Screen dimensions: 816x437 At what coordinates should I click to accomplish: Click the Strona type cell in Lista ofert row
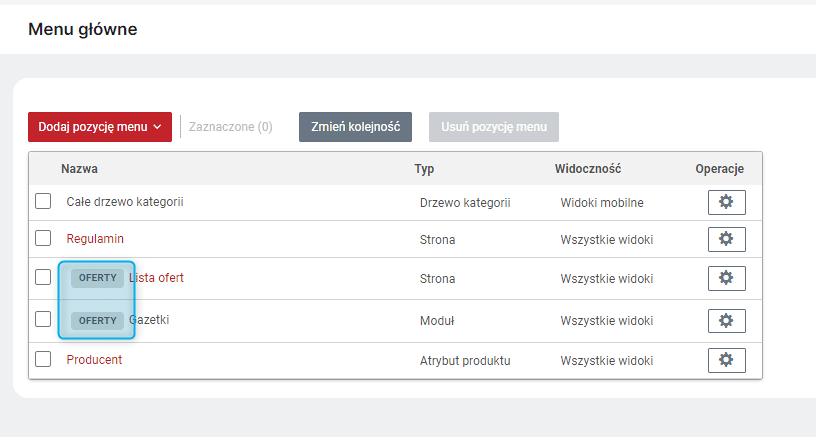(x=438, y=279)
